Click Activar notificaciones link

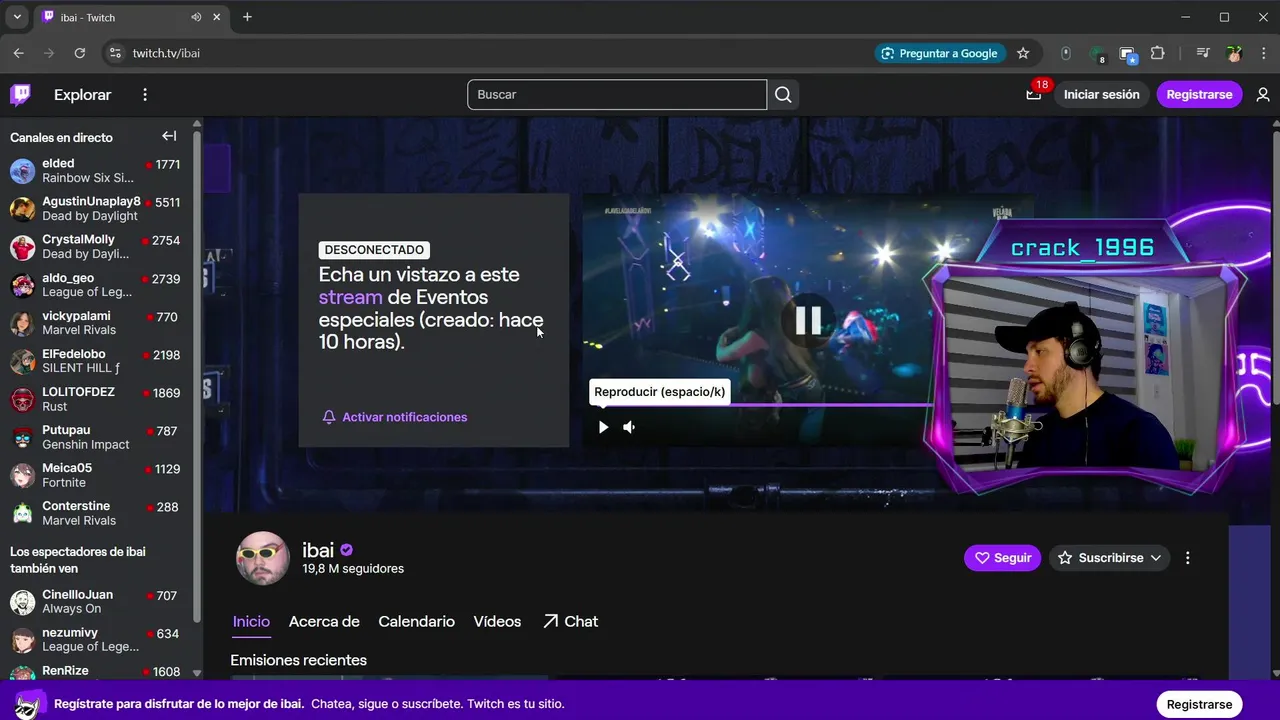[404, 417]
